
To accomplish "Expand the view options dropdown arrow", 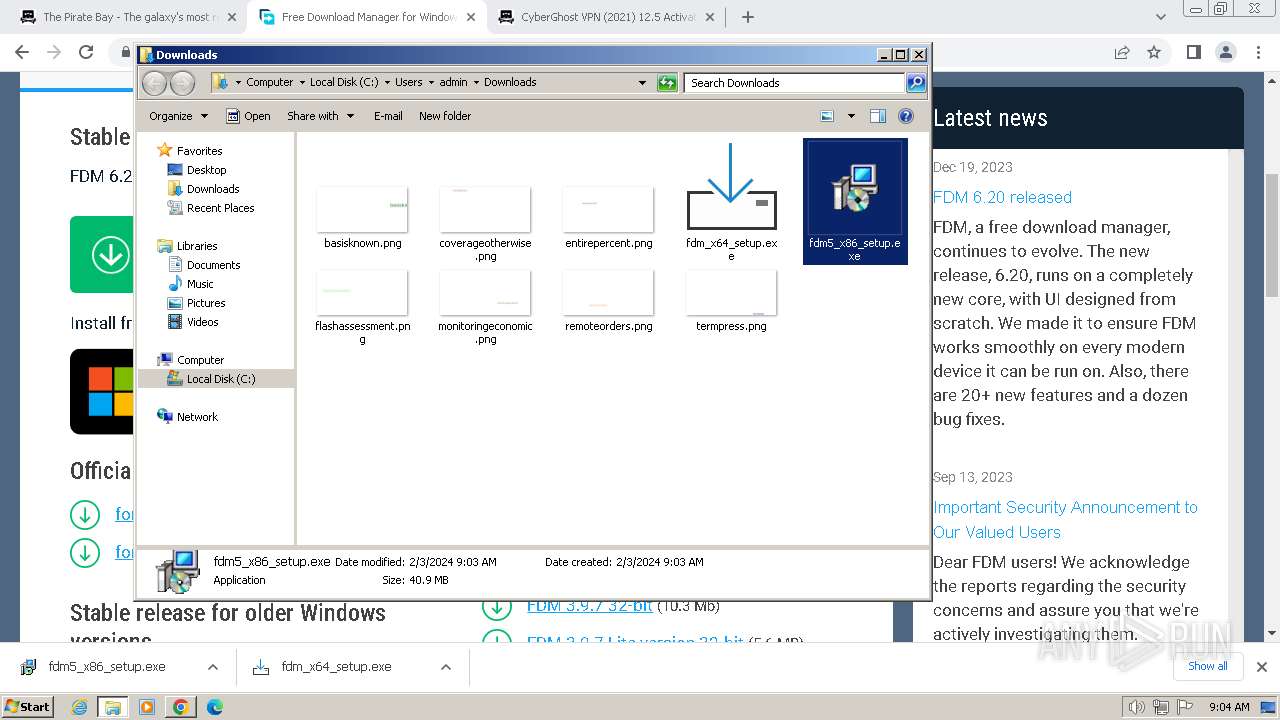I will click(x=851, y=116).
